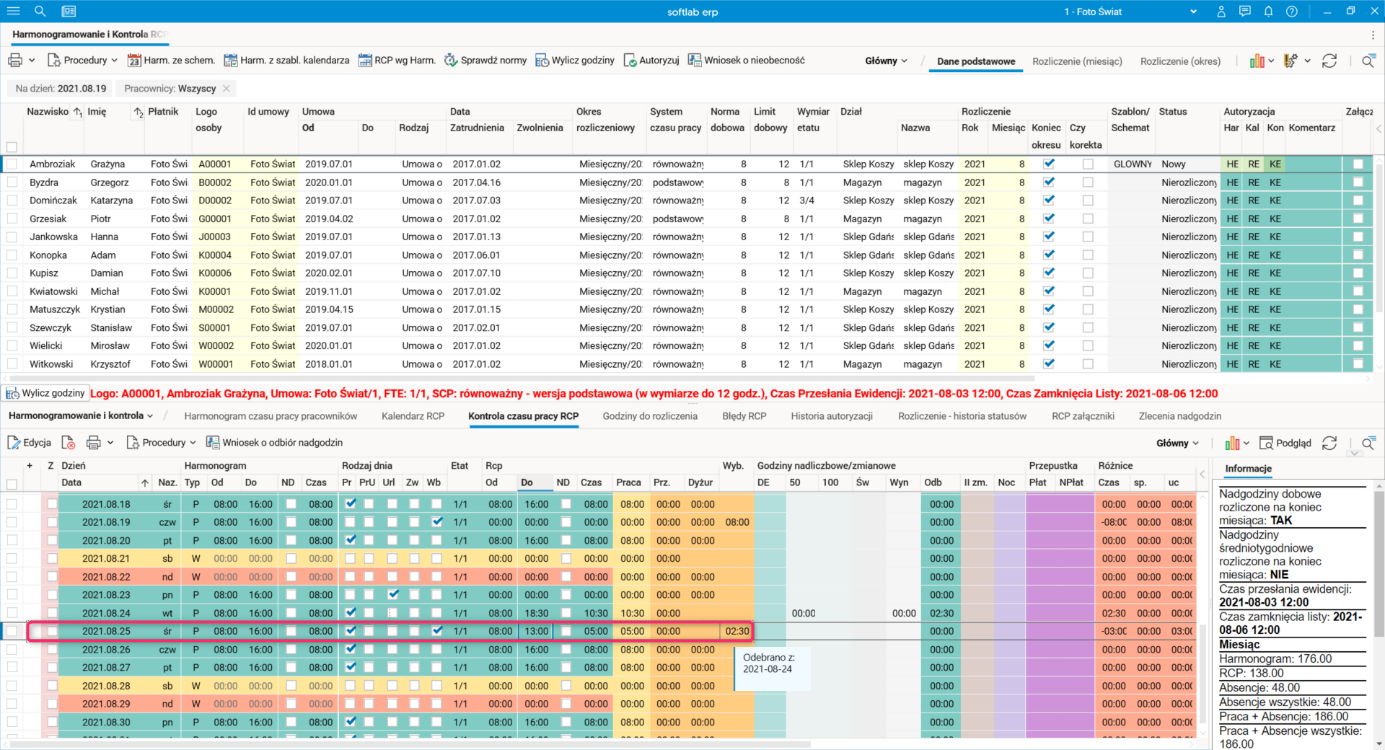Run Harm. z szabl. kalendarza action

click(x=286, y=60)
